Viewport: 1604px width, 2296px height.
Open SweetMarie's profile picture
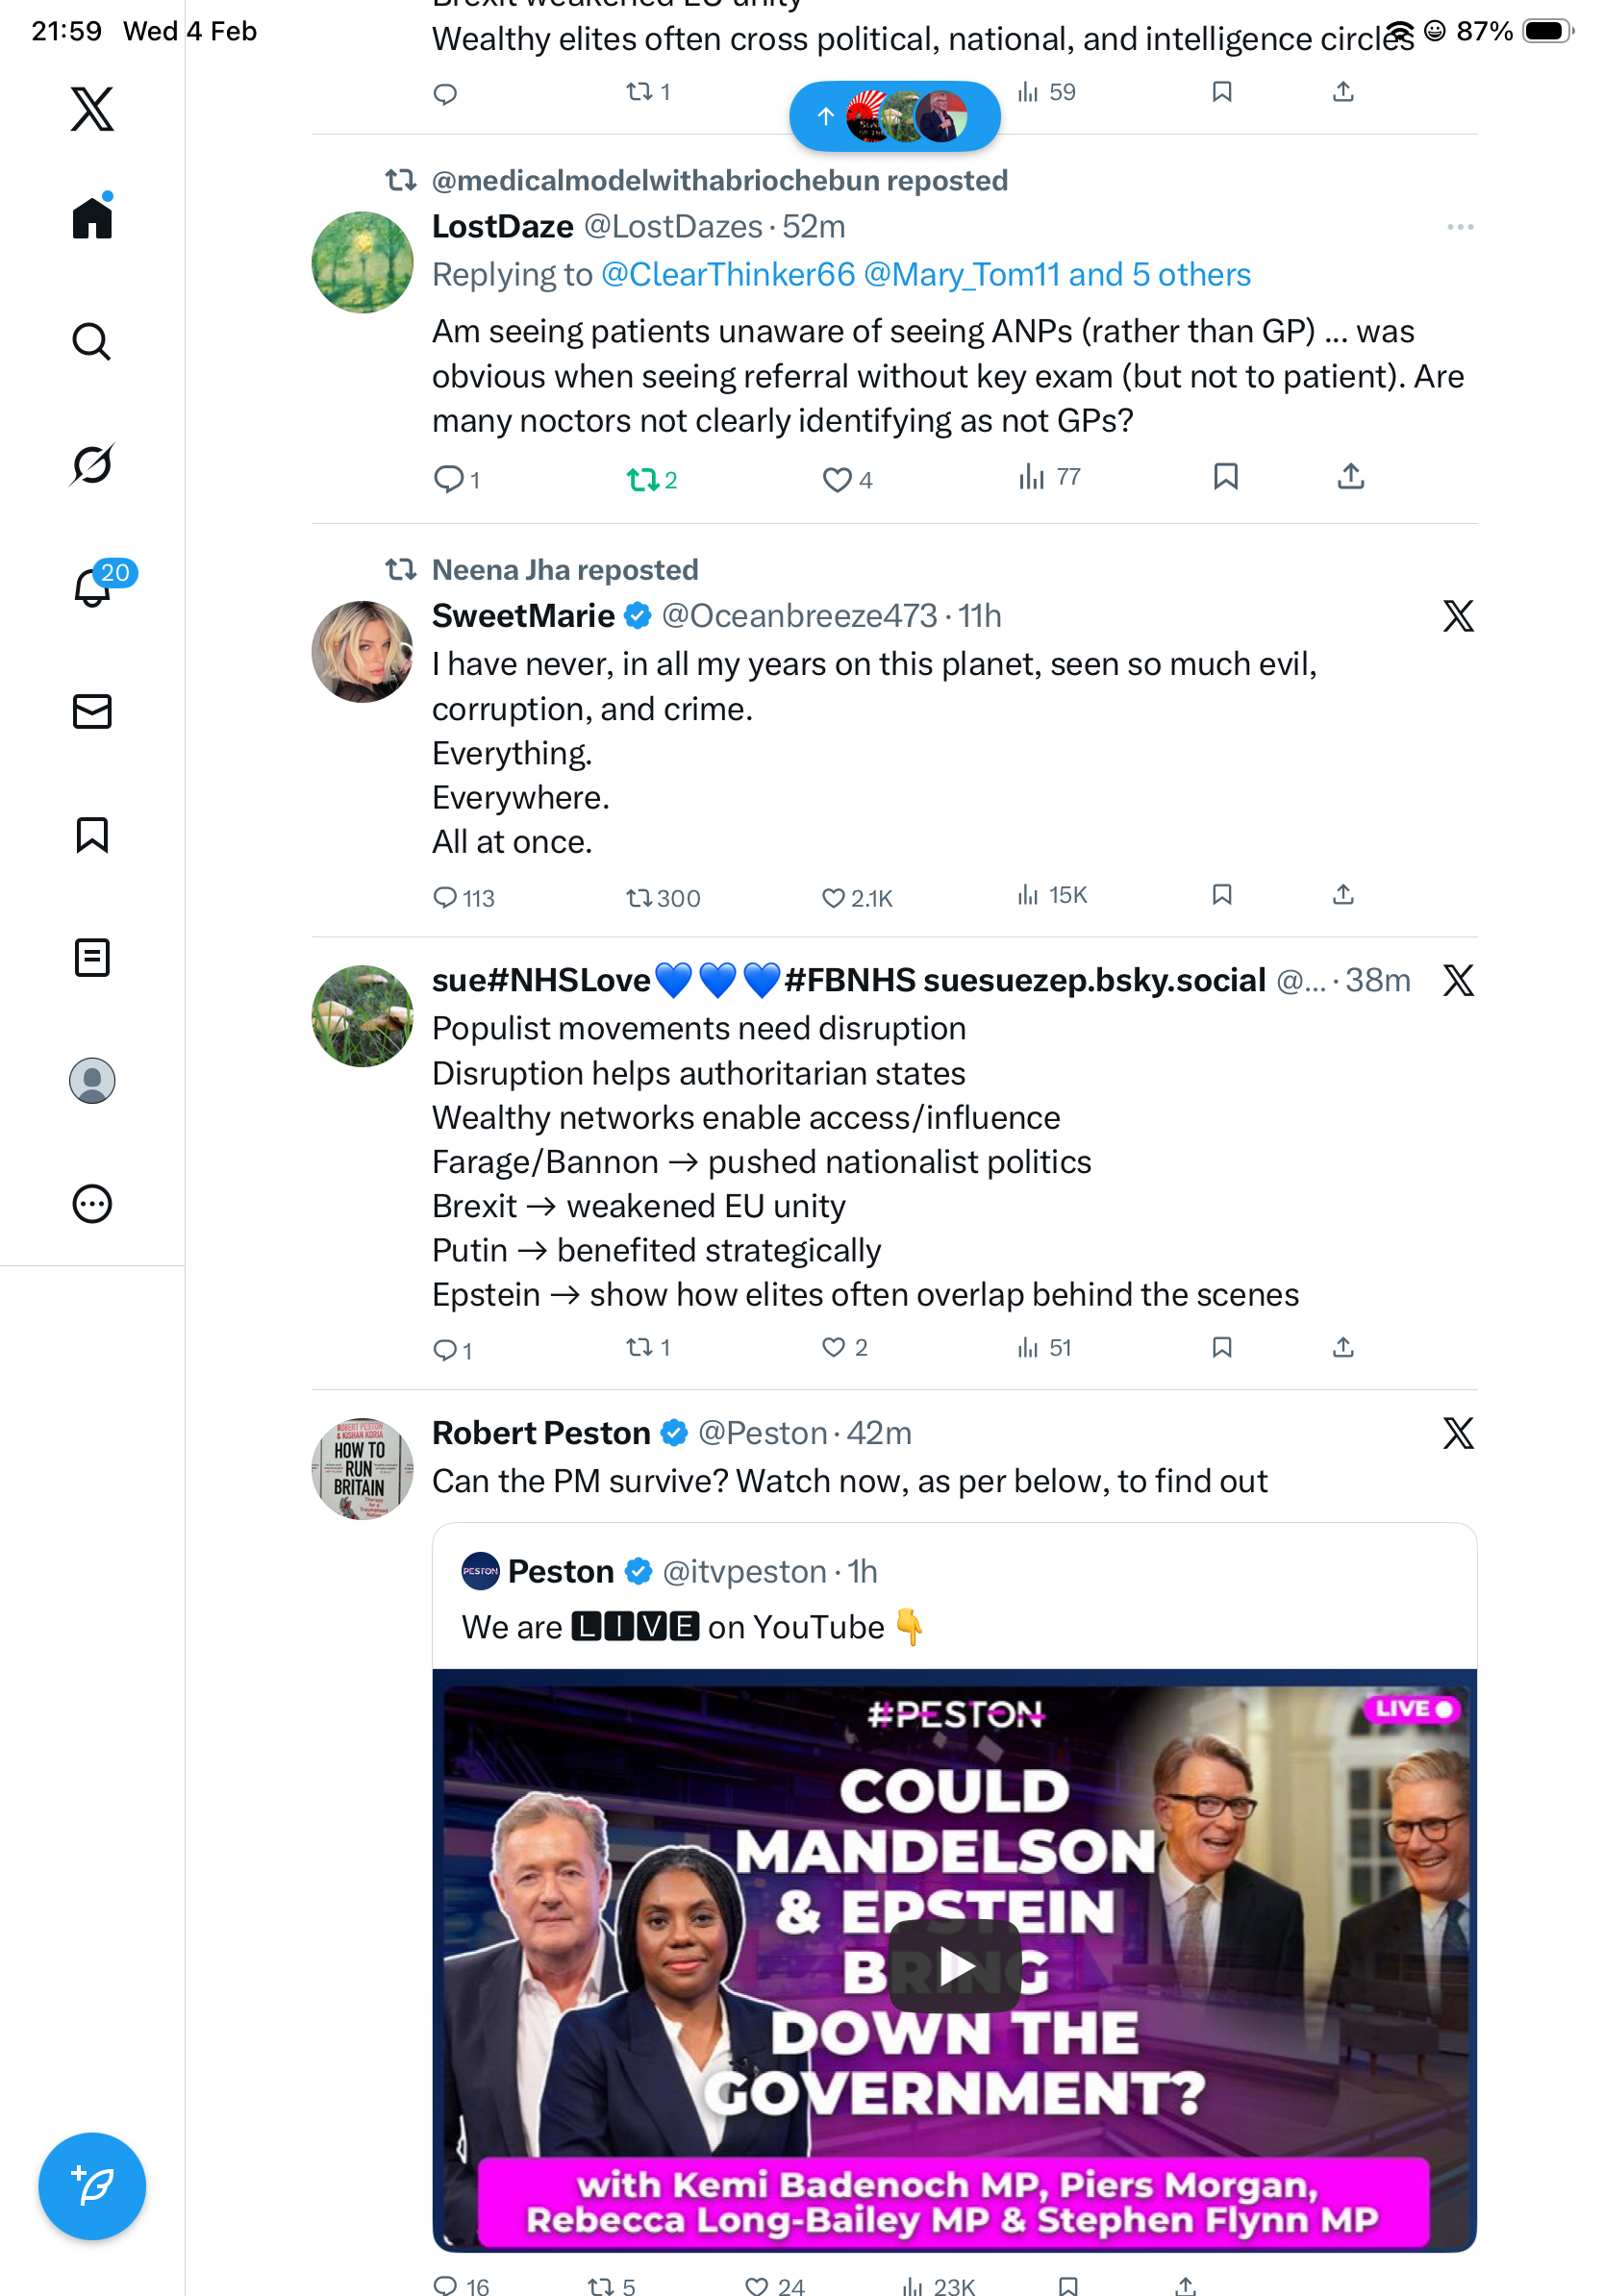pyautogui.click(x=362, y=651)
